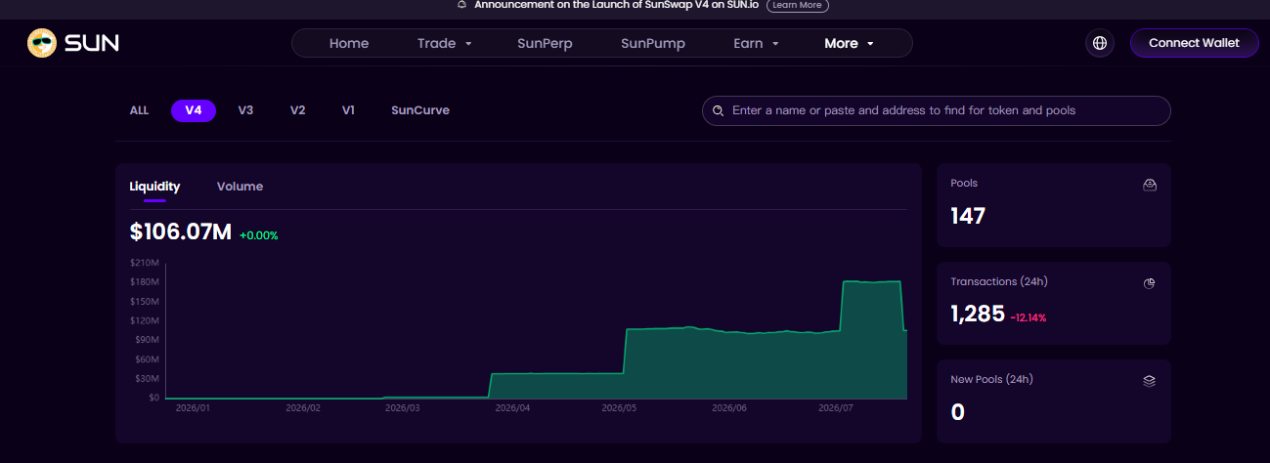This screenshot has height=463, width=1270.
Task: Switch to the Volume chart tab
Action: coord(240,187)
